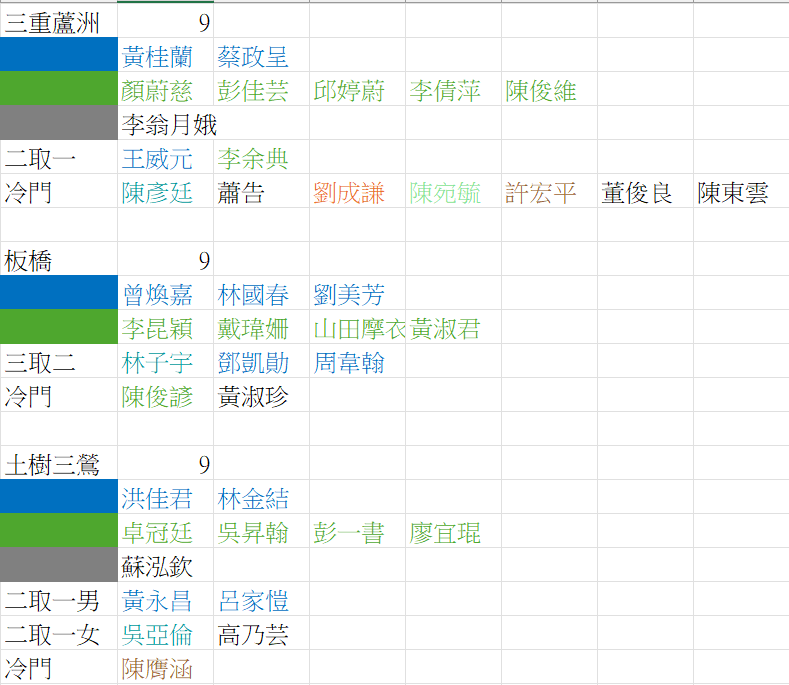The height and width of the screenshot is (685, 789).
Task: Select the 冷門 label beside 陳俊諺
Action: [59, 395]
